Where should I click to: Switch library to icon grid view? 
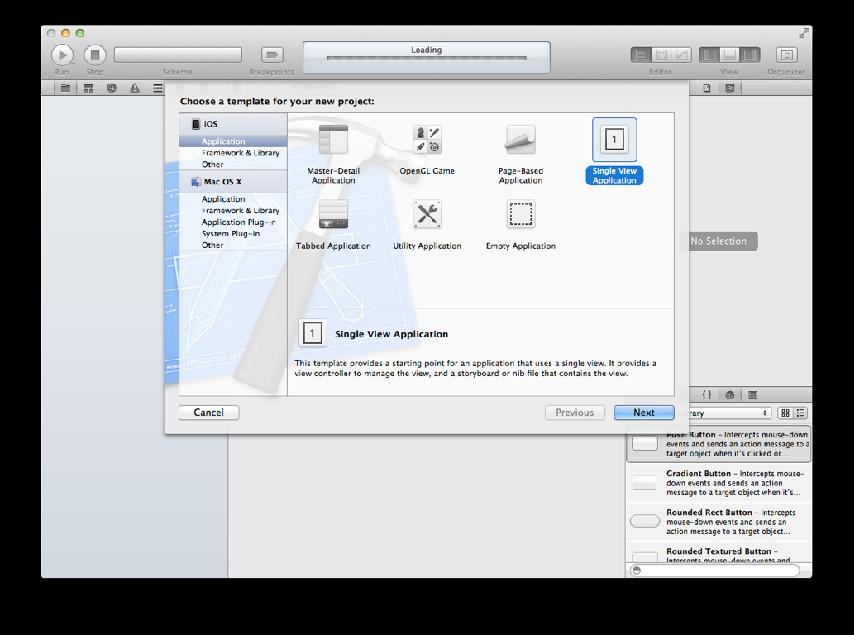pos(785,413)
